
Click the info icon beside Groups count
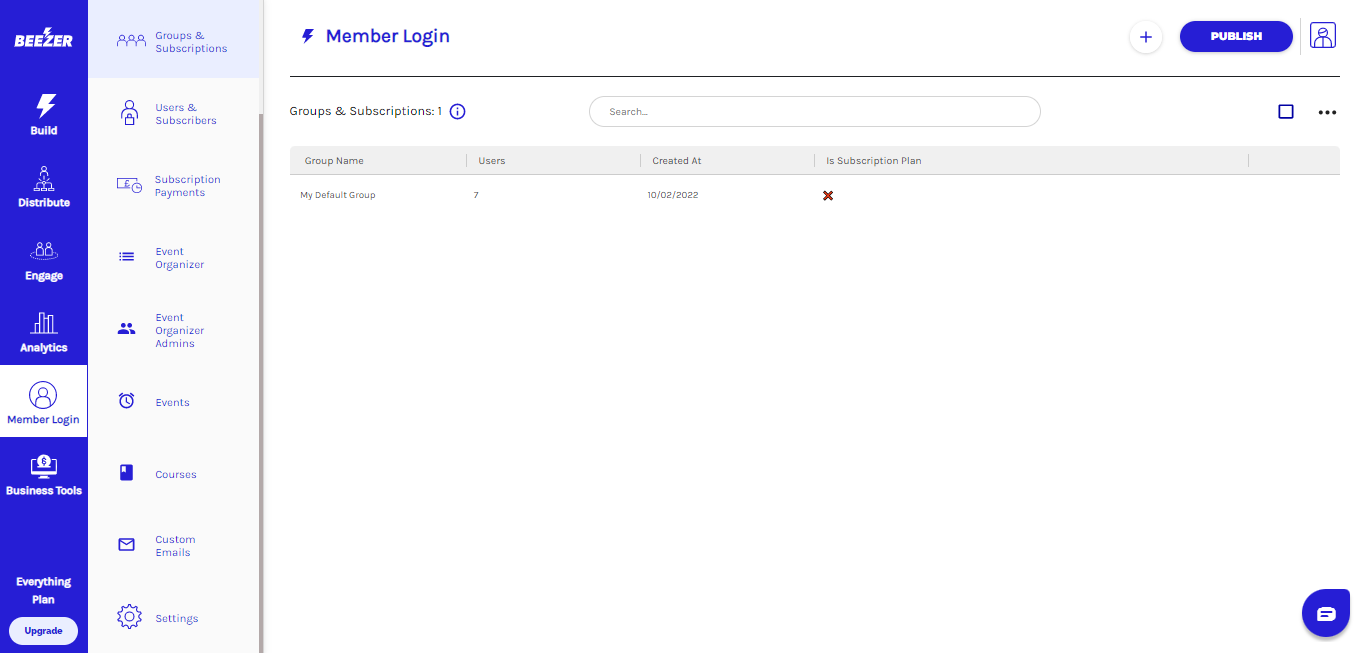point(457,112)
